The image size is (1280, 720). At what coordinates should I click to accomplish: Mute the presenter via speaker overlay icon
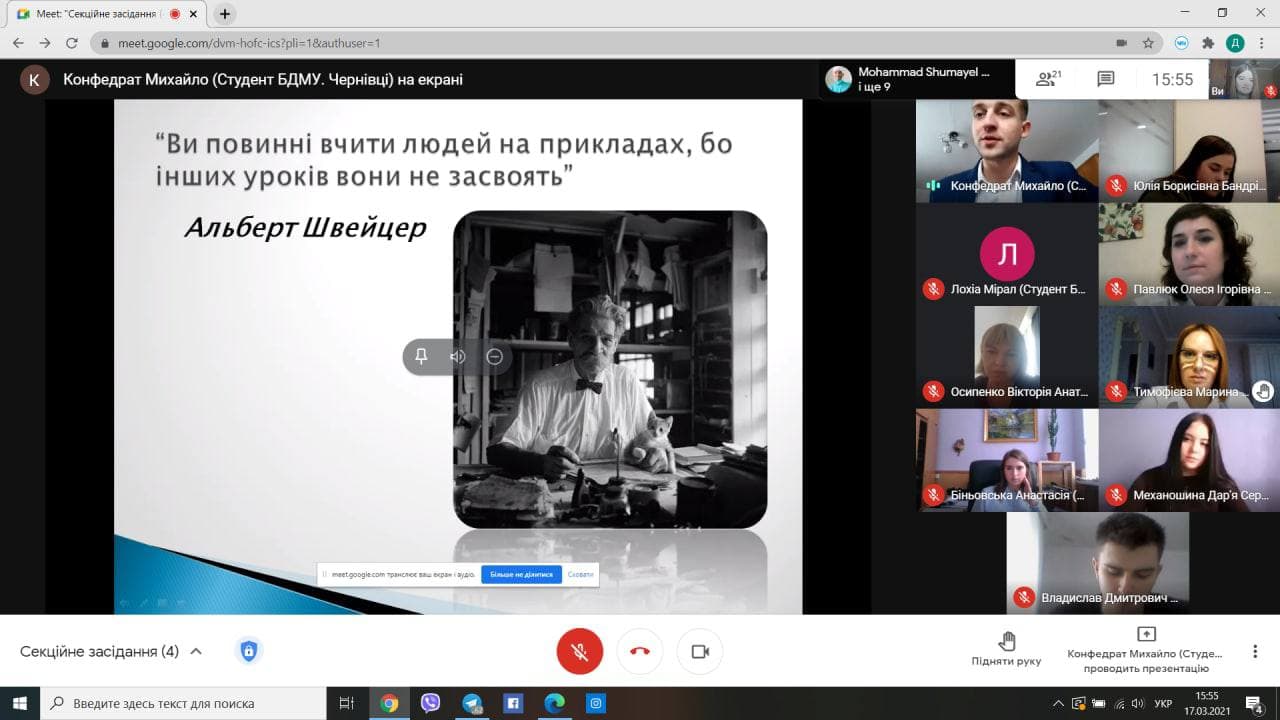click(458, 356)
